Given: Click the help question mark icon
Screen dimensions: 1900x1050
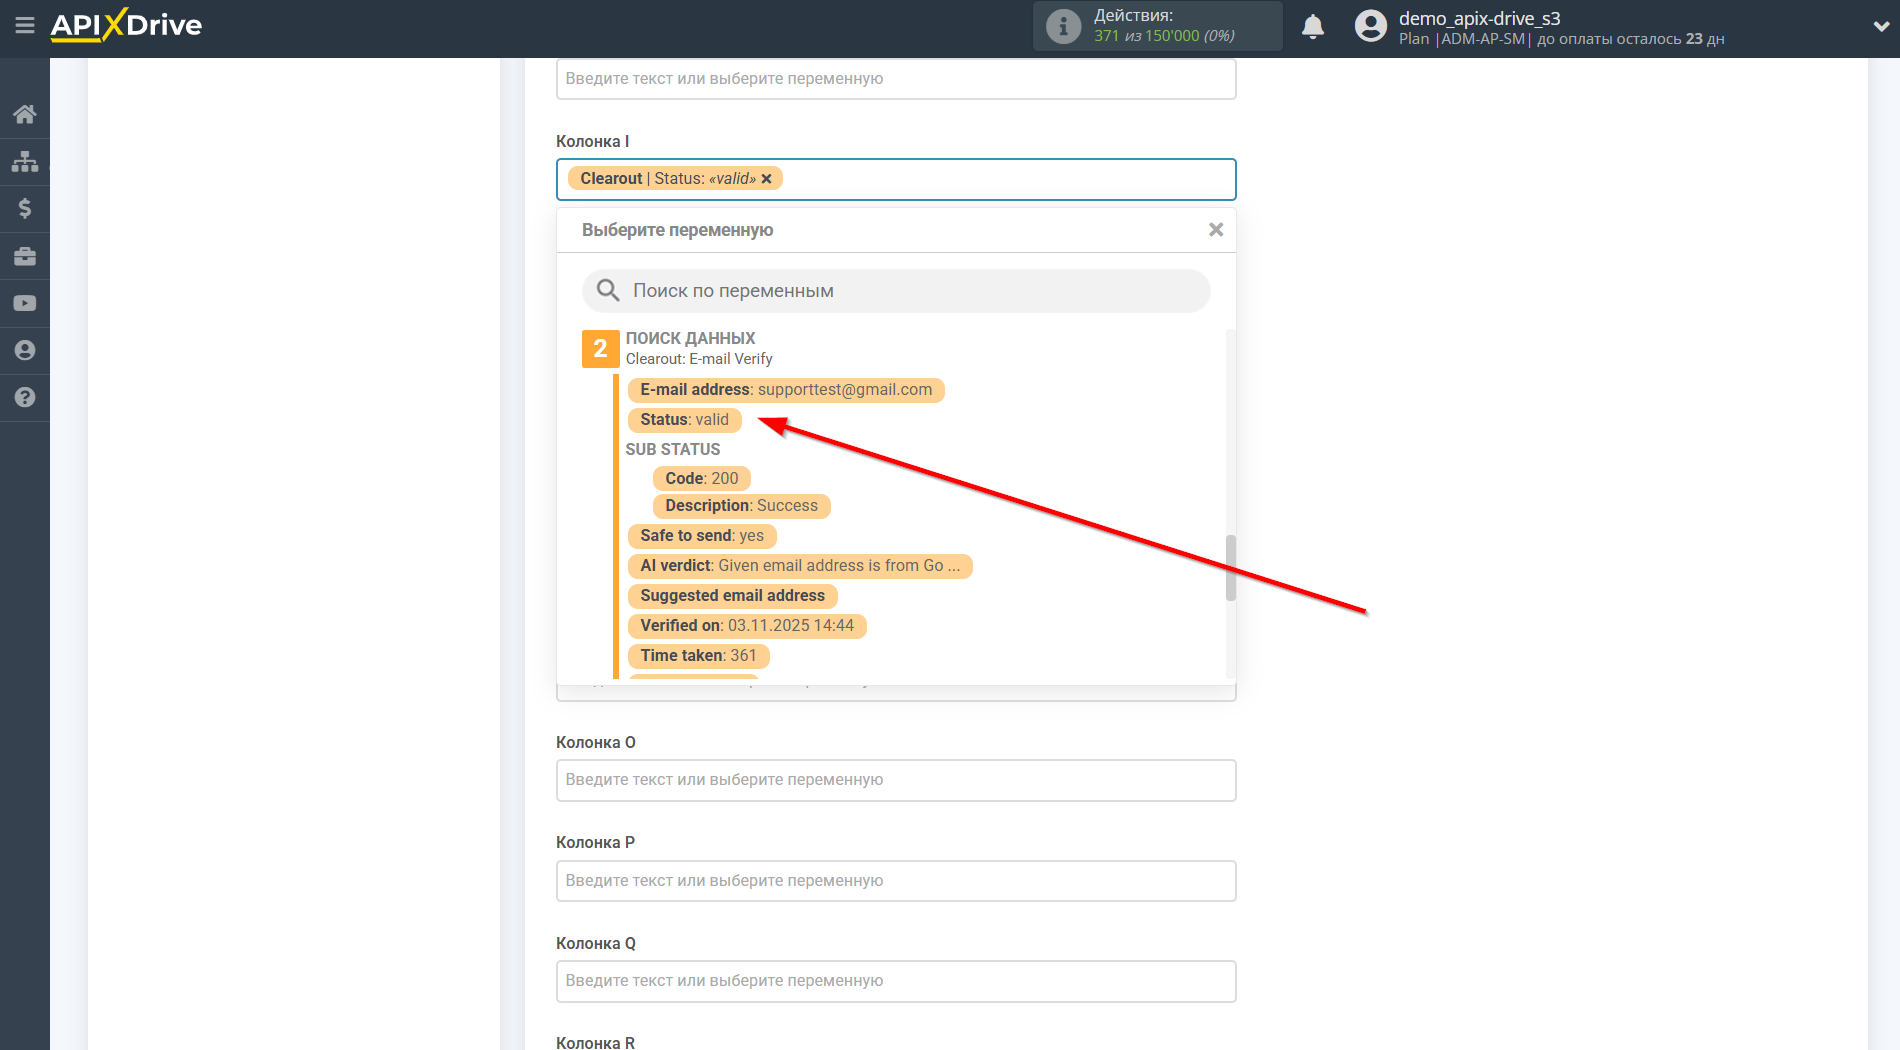Looking at the screenshot, I should 25,397.
